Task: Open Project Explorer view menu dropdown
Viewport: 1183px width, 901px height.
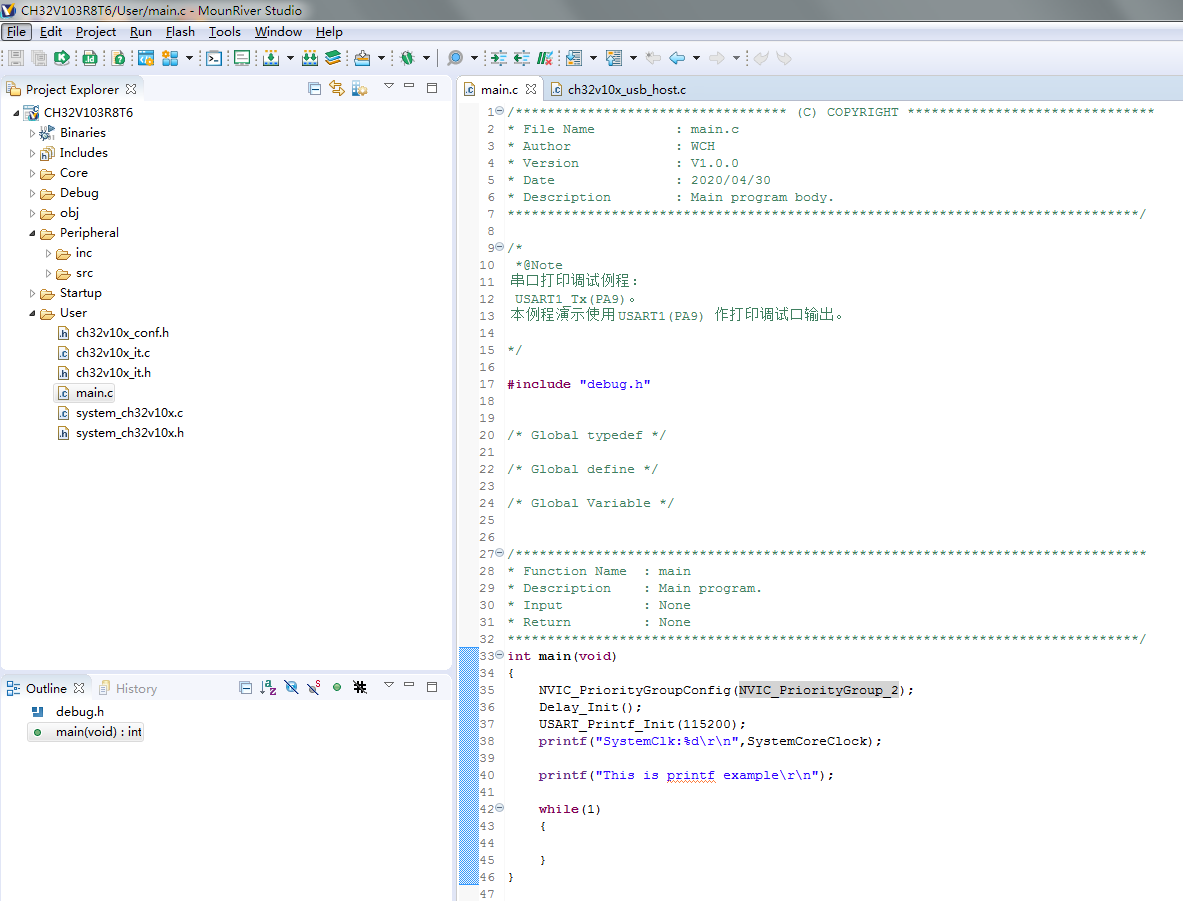Action: click(x=389, y=88)
